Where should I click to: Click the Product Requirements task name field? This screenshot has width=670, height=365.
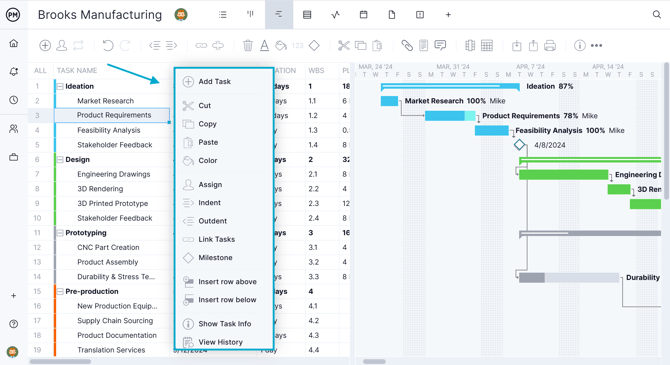pos(113,115)
